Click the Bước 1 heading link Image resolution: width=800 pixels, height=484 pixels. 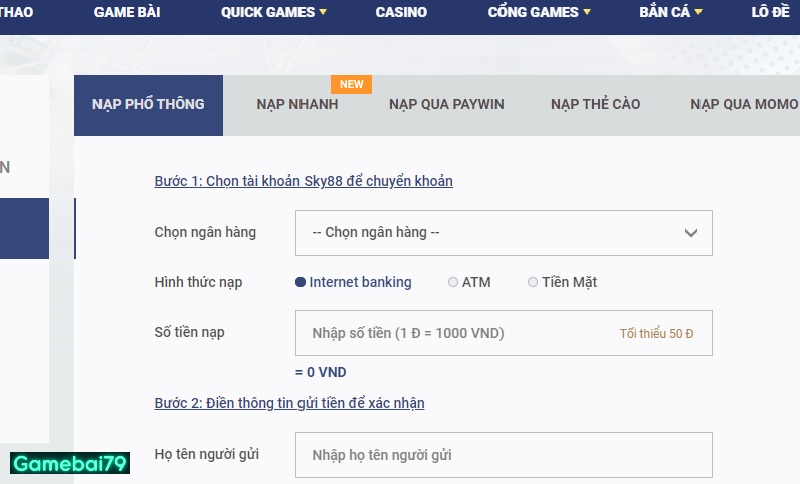click(x=304, y=181)
